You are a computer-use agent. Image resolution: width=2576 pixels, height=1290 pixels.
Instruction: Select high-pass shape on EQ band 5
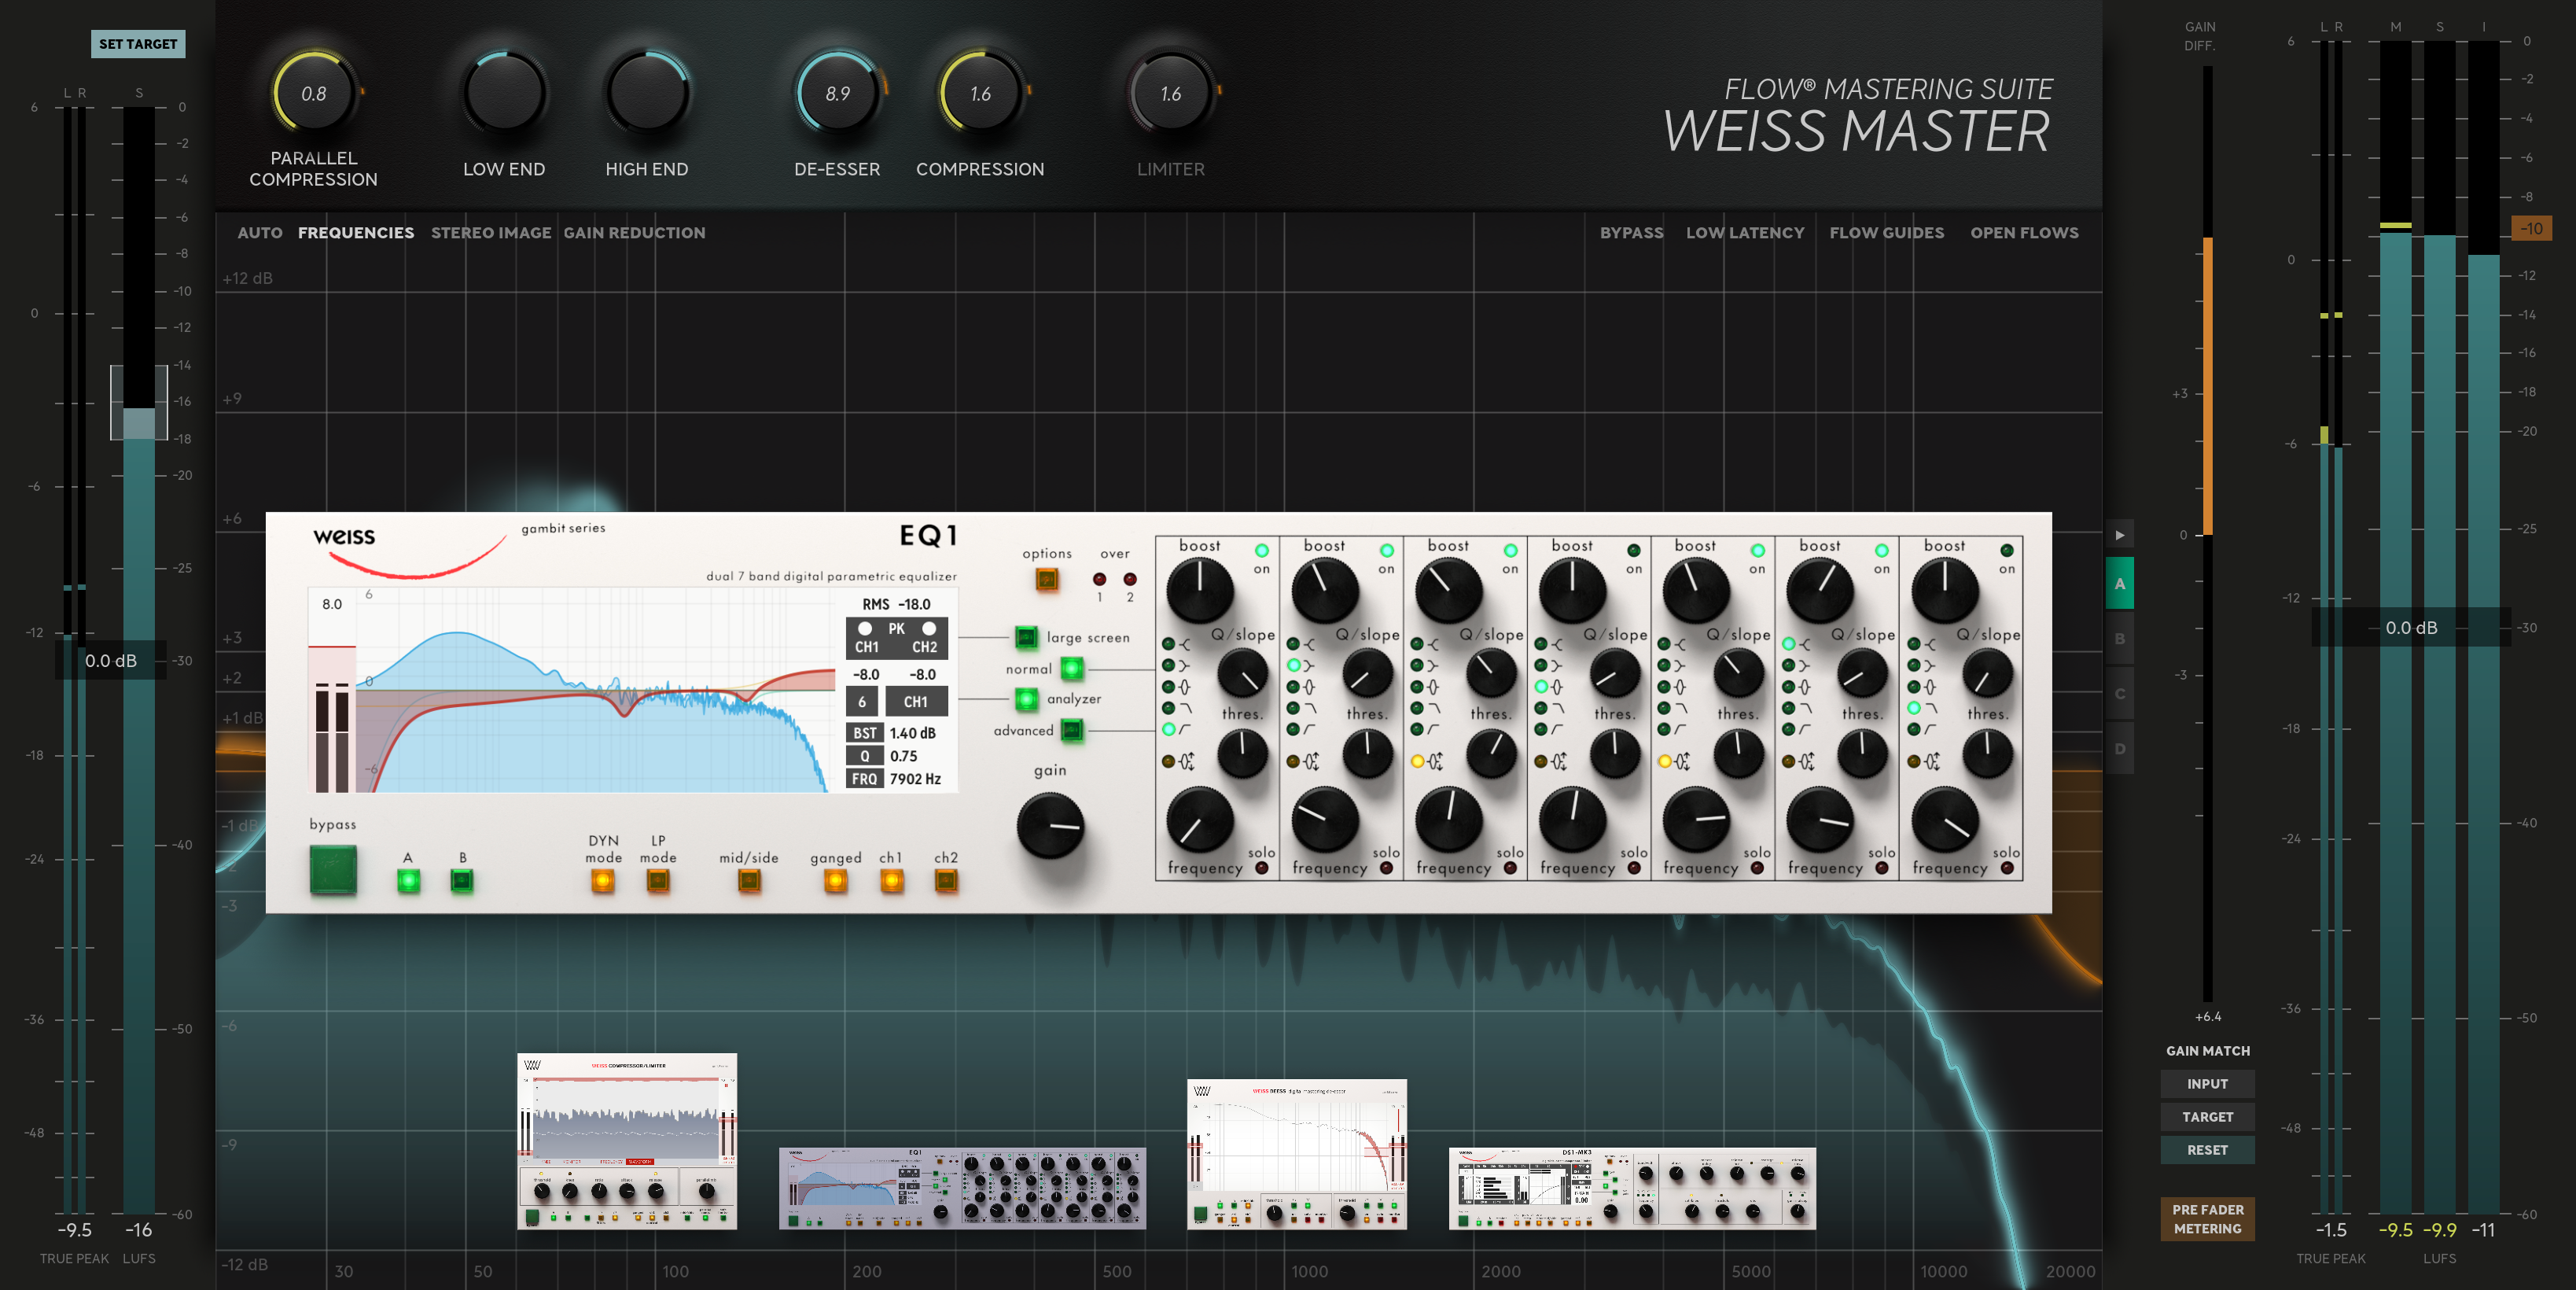[x=1664, y=730]
